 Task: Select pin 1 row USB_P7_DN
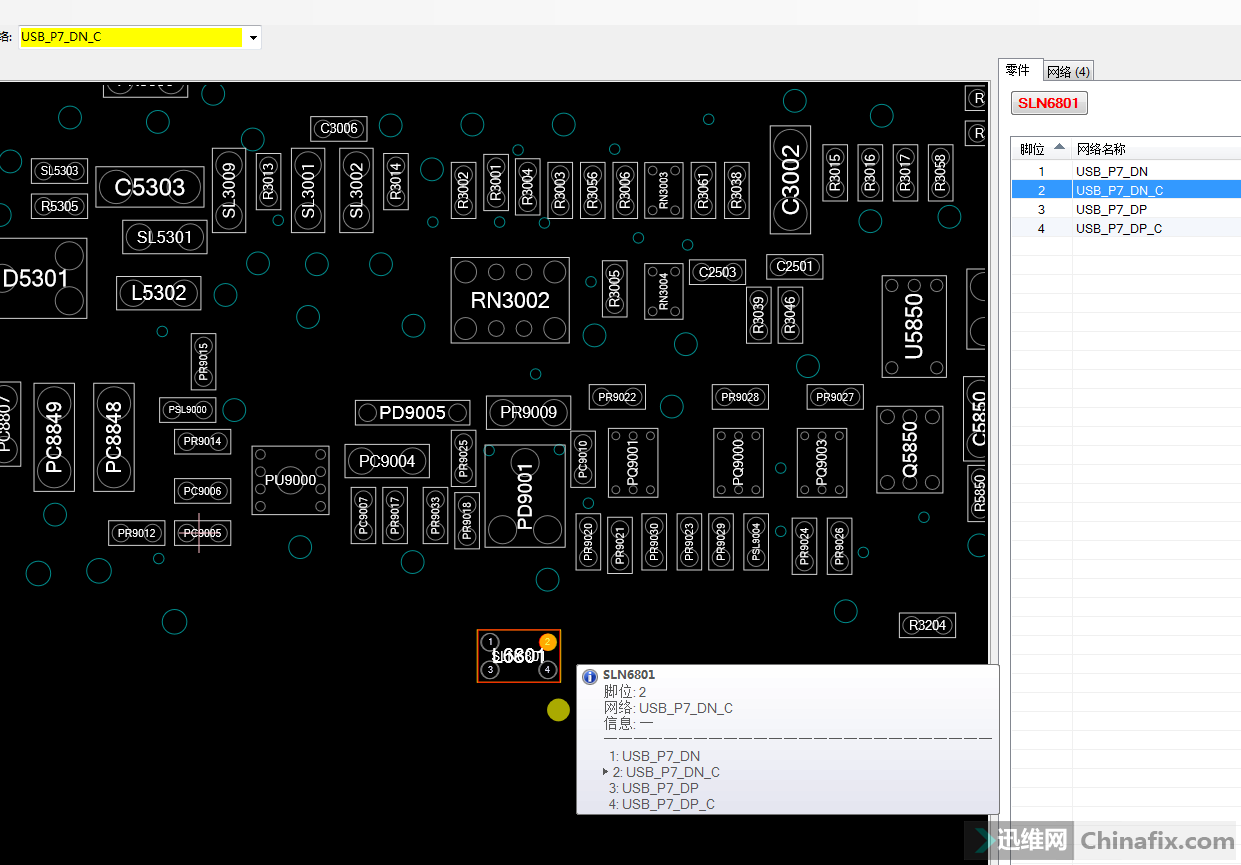click(1111, 171)
